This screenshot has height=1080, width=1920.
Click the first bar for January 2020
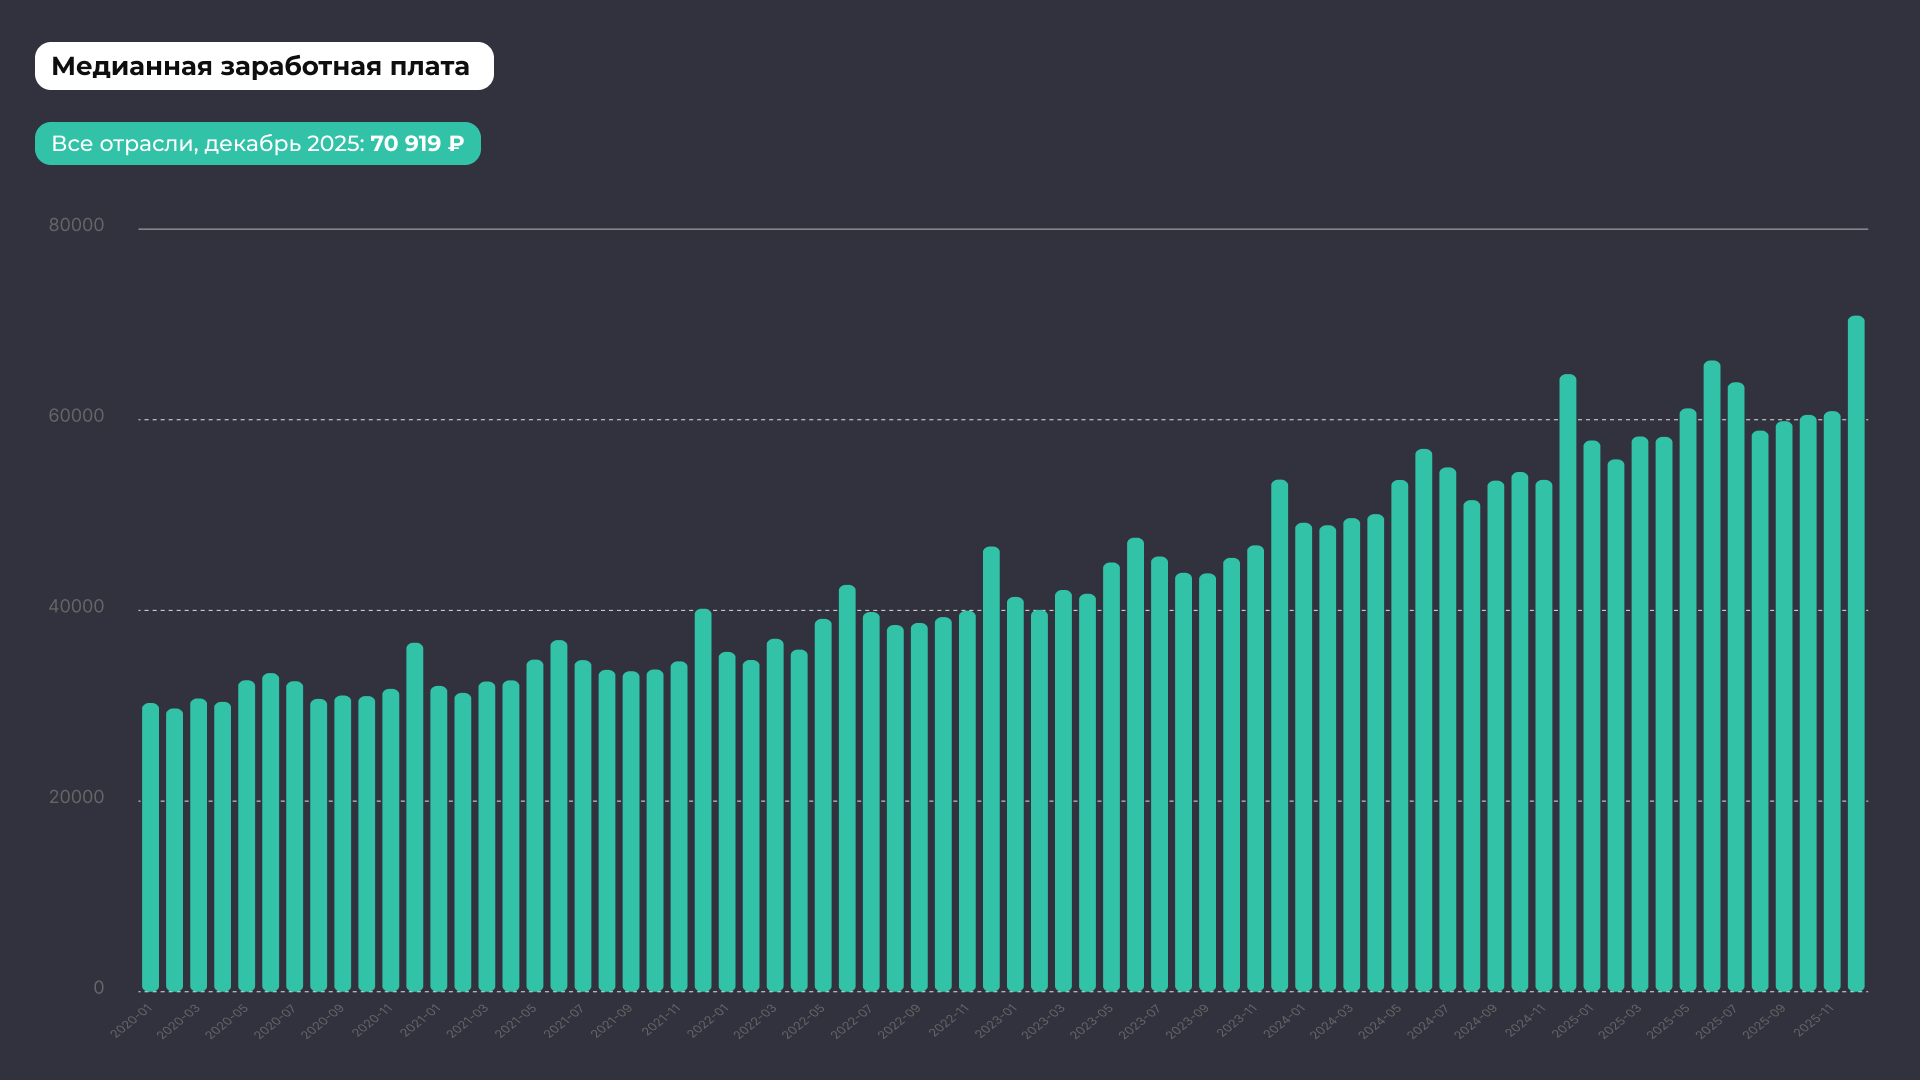coord(150,848)
